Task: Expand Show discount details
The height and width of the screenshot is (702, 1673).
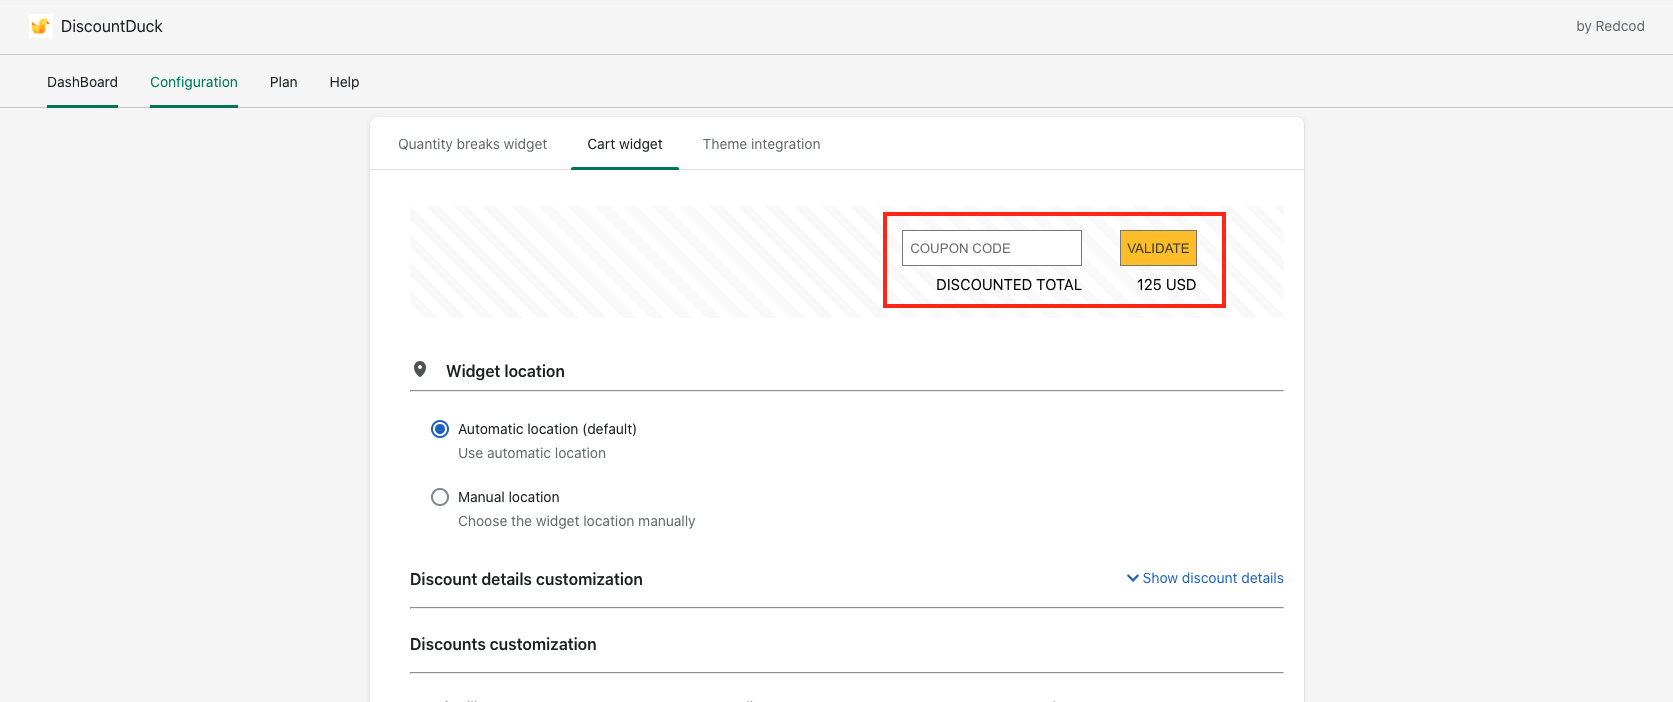Action: pos(1212,578)
